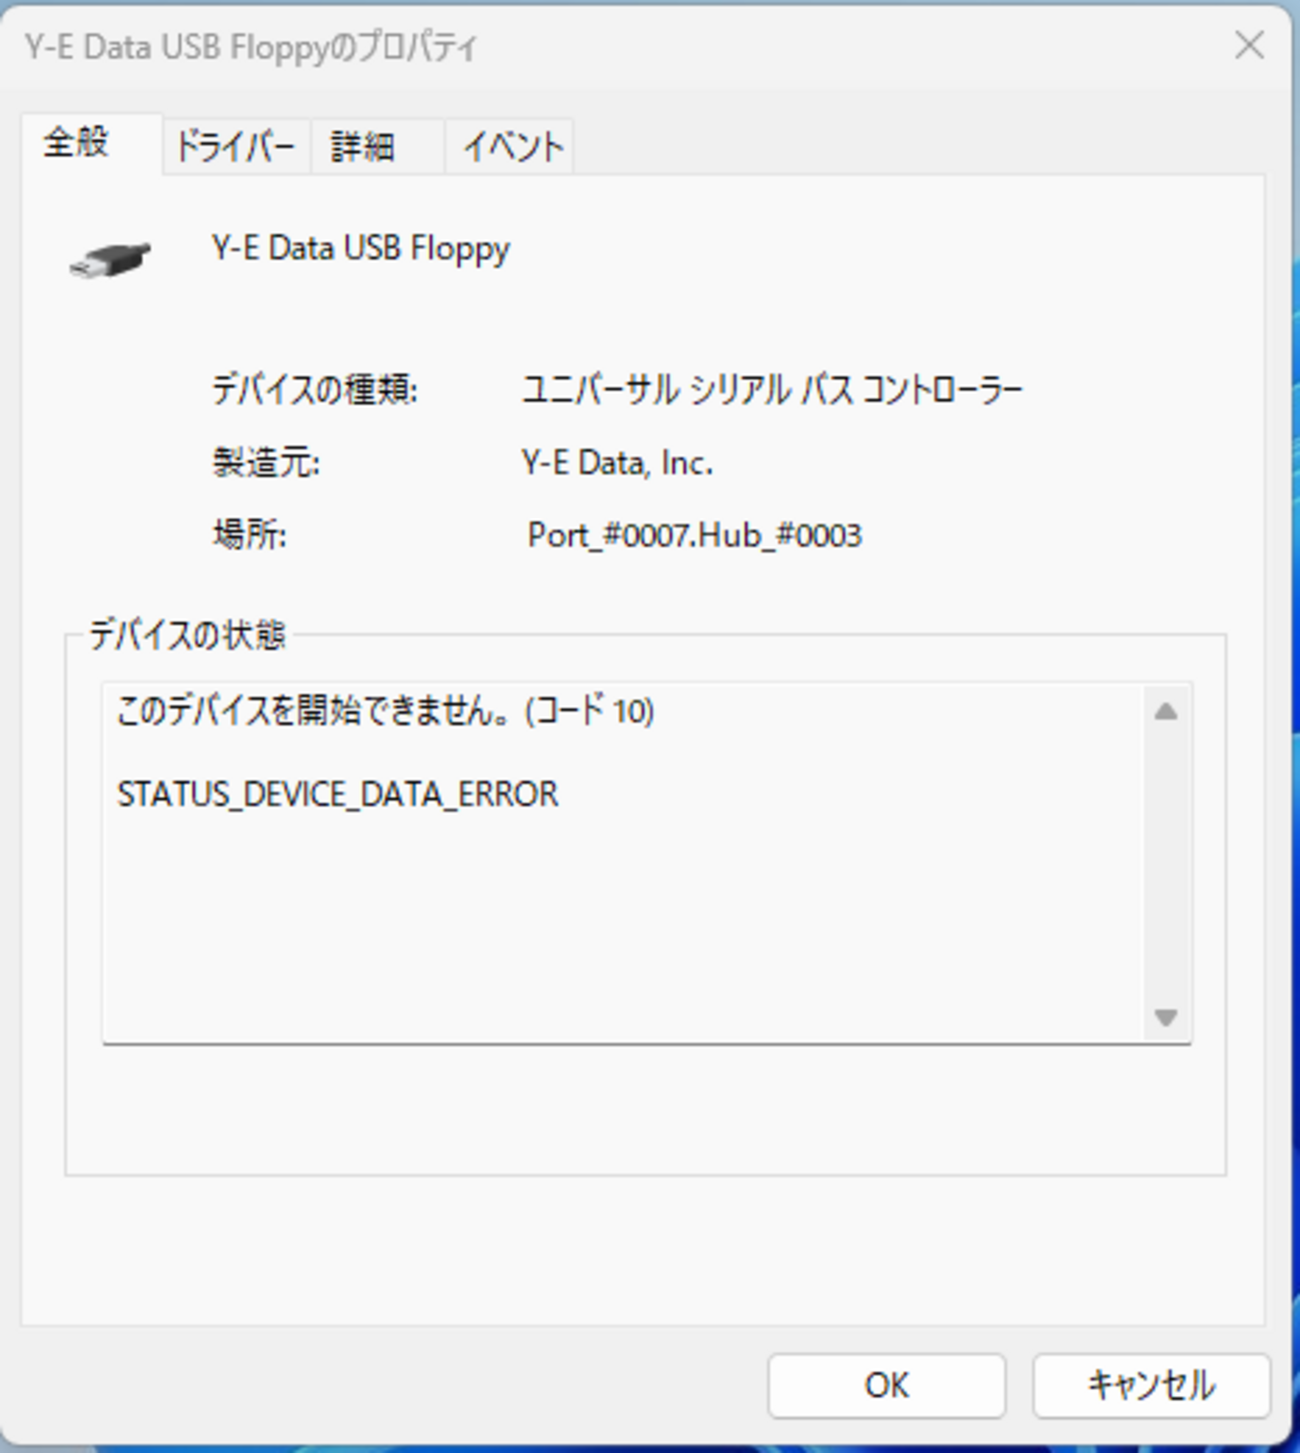Click the device status scroll up arrow
1300x1453 pixels.
(x=1166, y=712)
